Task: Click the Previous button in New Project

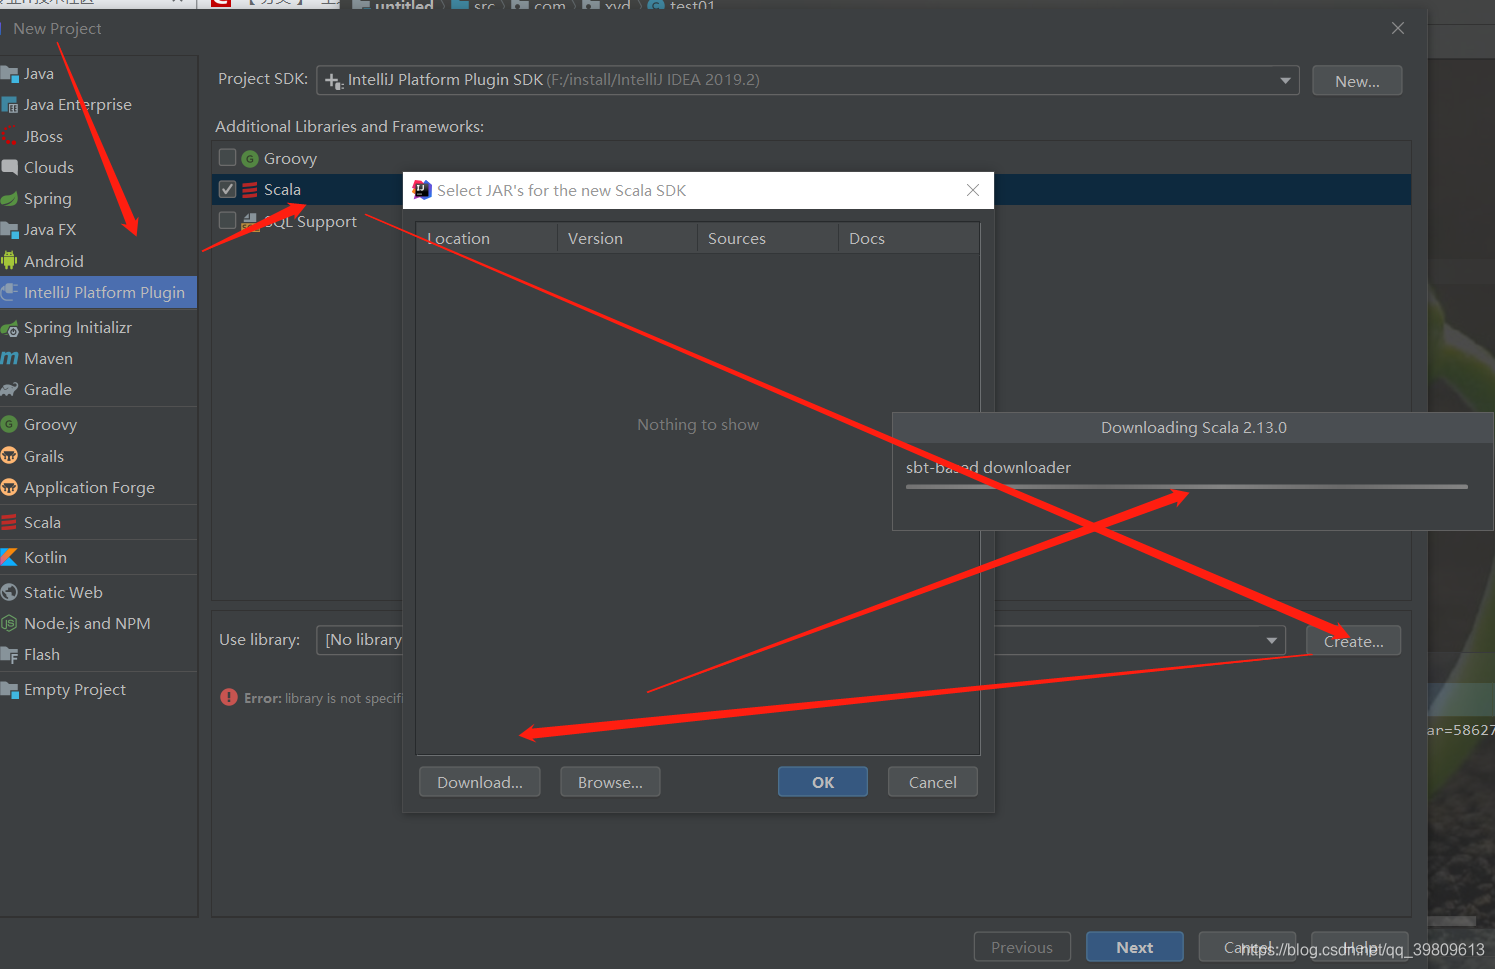Action: click(x=1022, y=947)
